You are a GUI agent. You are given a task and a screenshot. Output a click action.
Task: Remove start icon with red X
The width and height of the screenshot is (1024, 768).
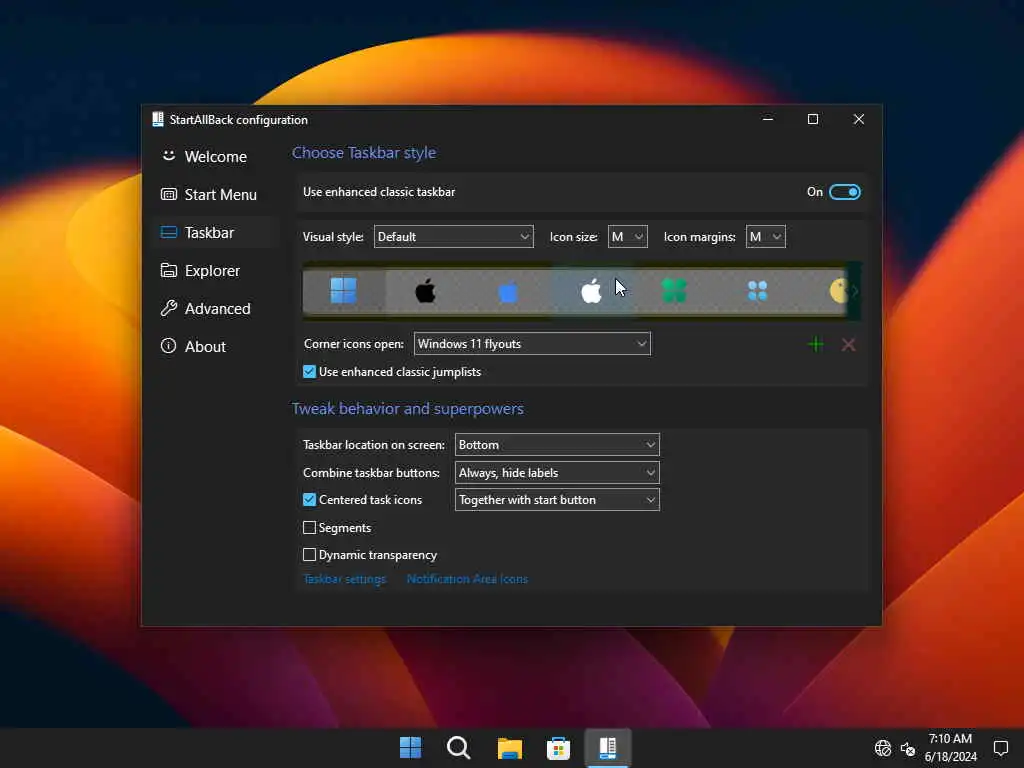(x=848, y=344)
